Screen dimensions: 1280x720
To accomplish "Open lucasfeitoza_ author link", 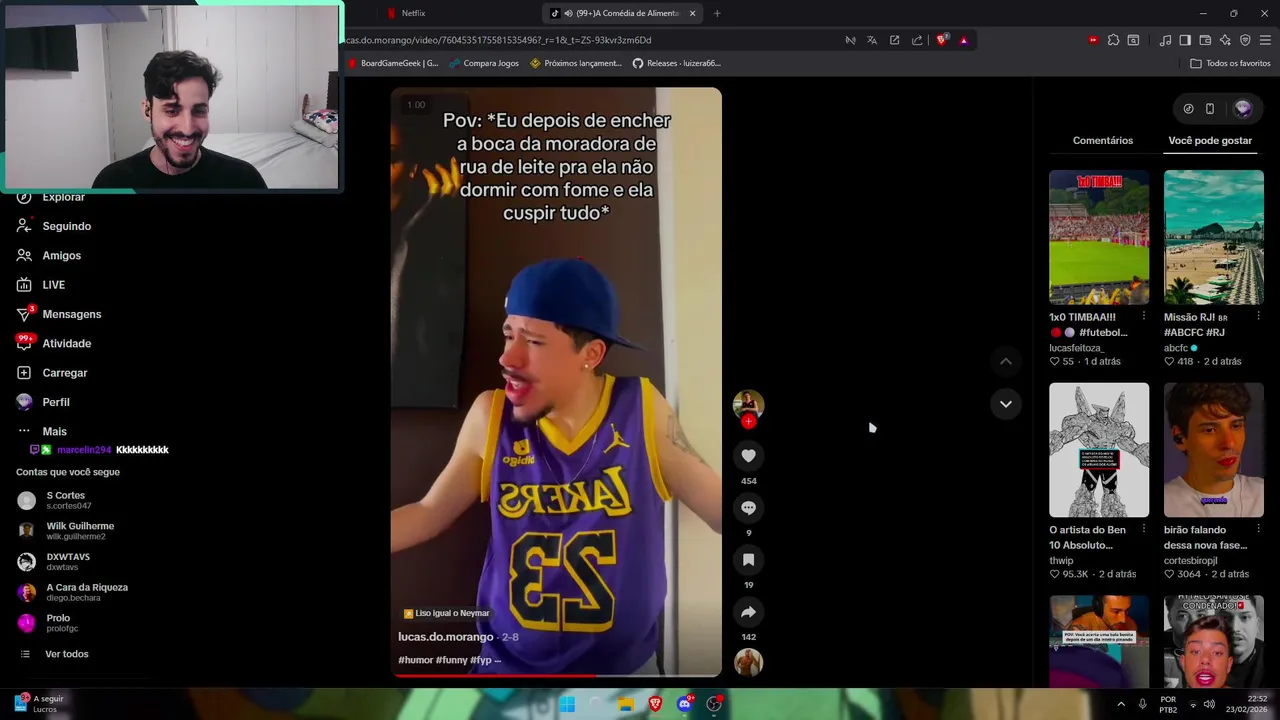I will point(1076,348).
